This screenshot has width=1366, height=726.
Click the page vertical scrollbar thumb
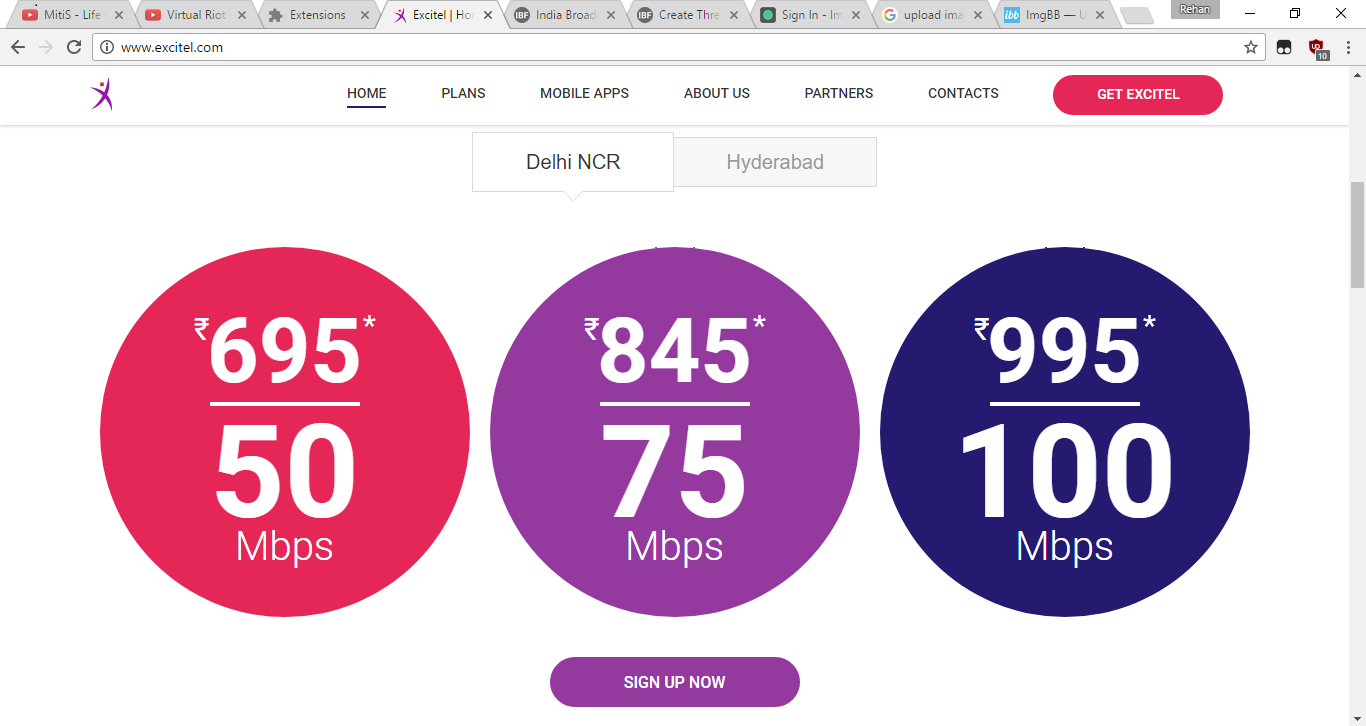tap(1357, 235)
